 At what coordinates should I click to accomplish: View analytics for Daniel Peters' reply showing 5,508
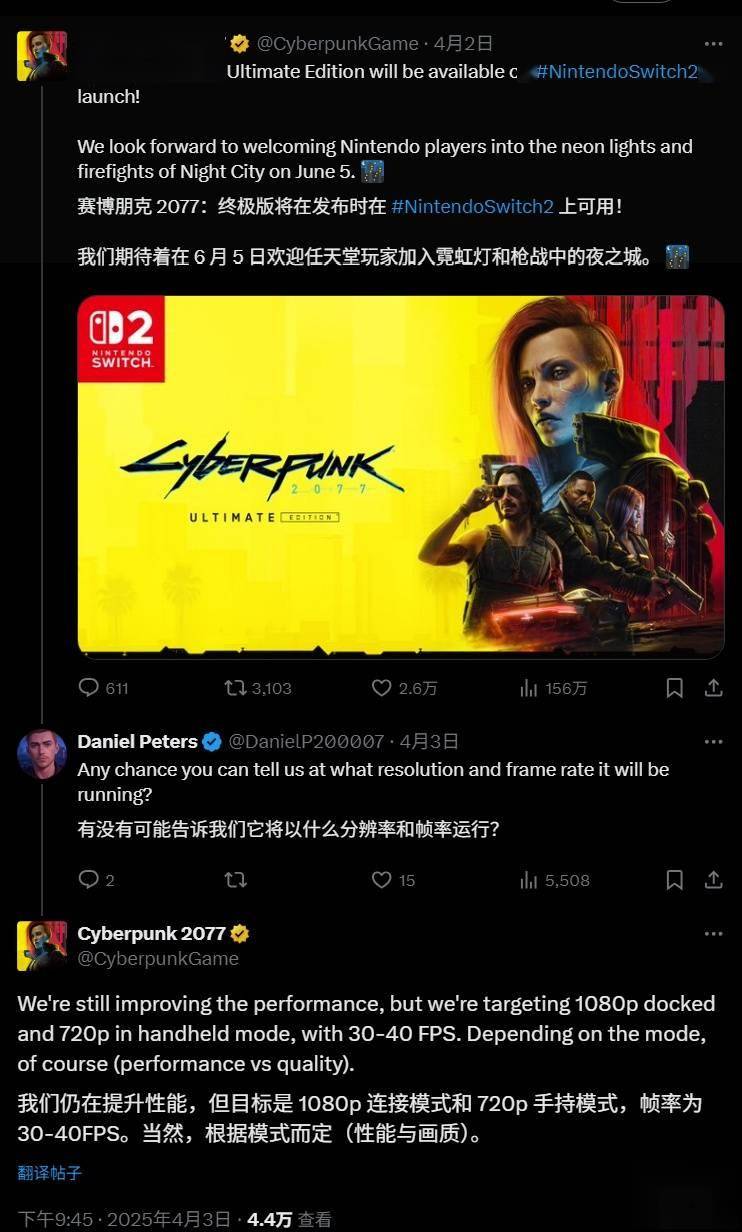pyautogui.click(x=555, y=880)
